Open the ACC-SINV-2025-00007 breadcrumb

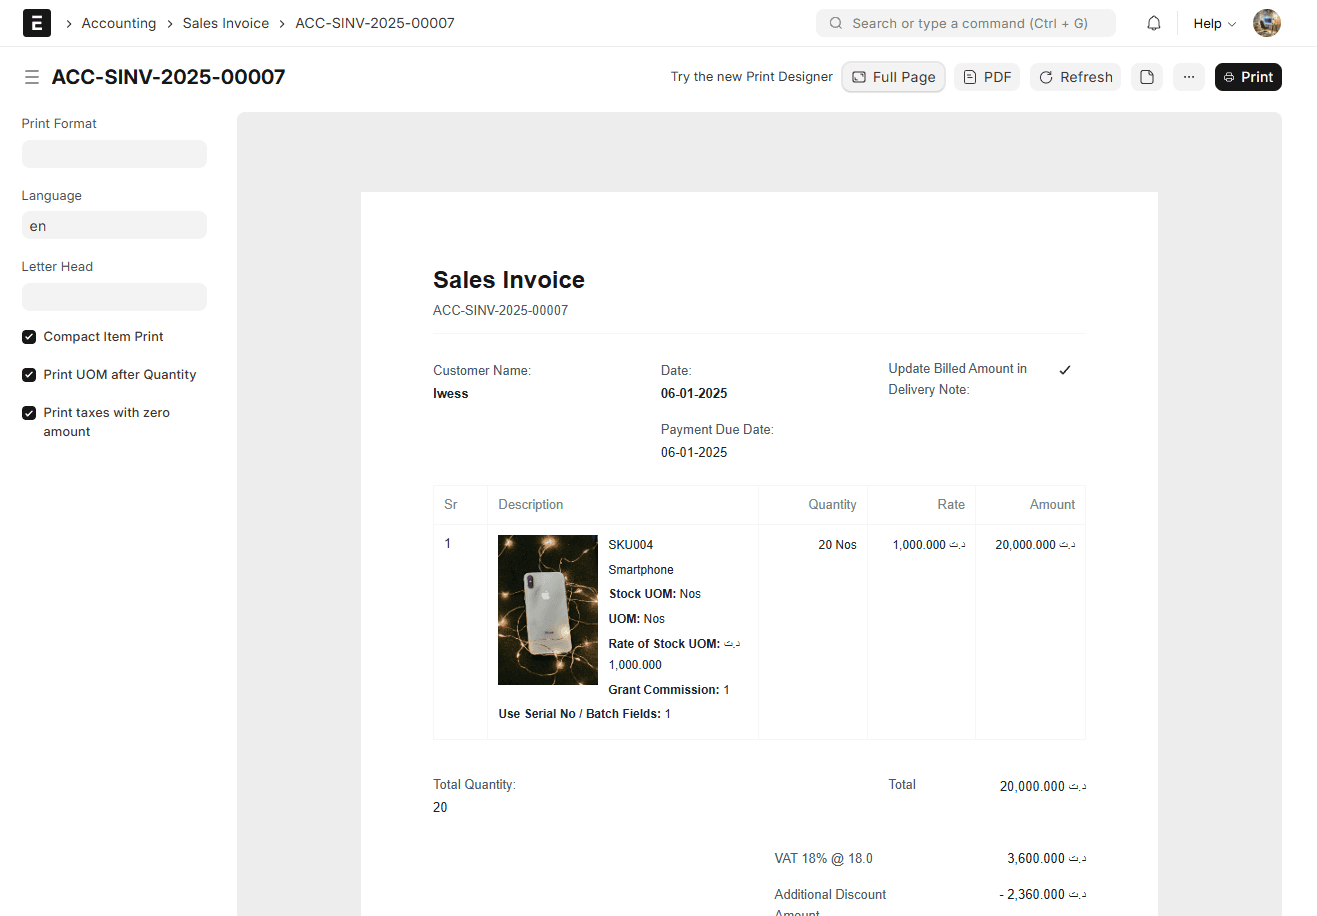click(375, 23)
